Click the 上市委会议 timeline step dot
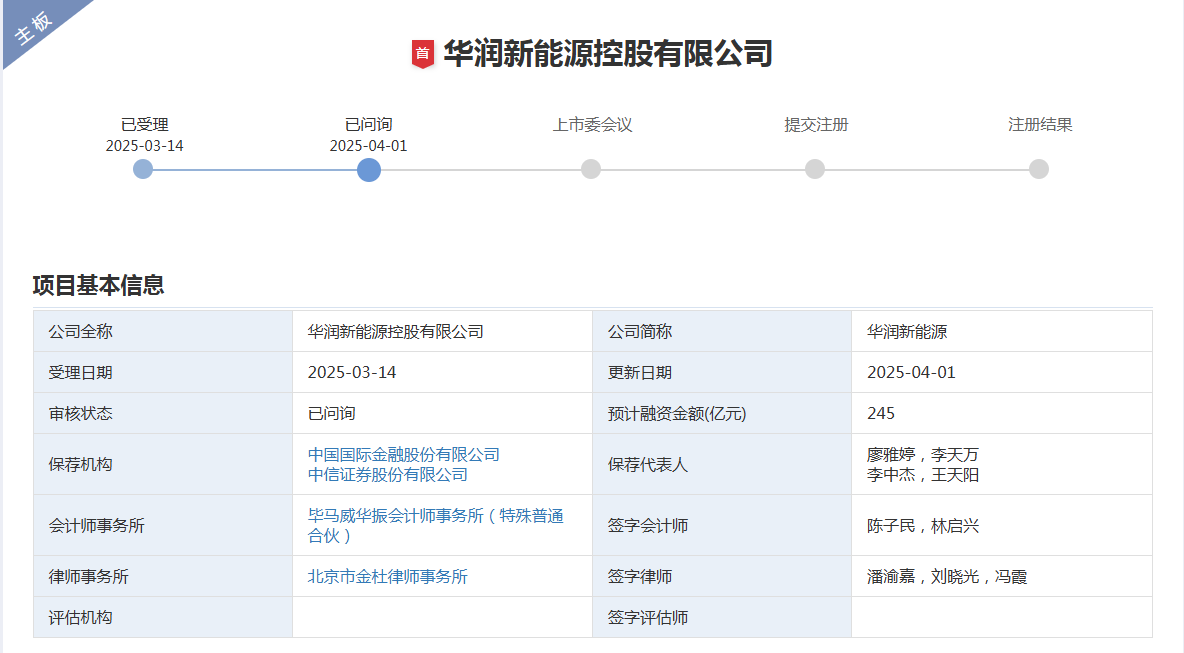 [x=591, y=169]
